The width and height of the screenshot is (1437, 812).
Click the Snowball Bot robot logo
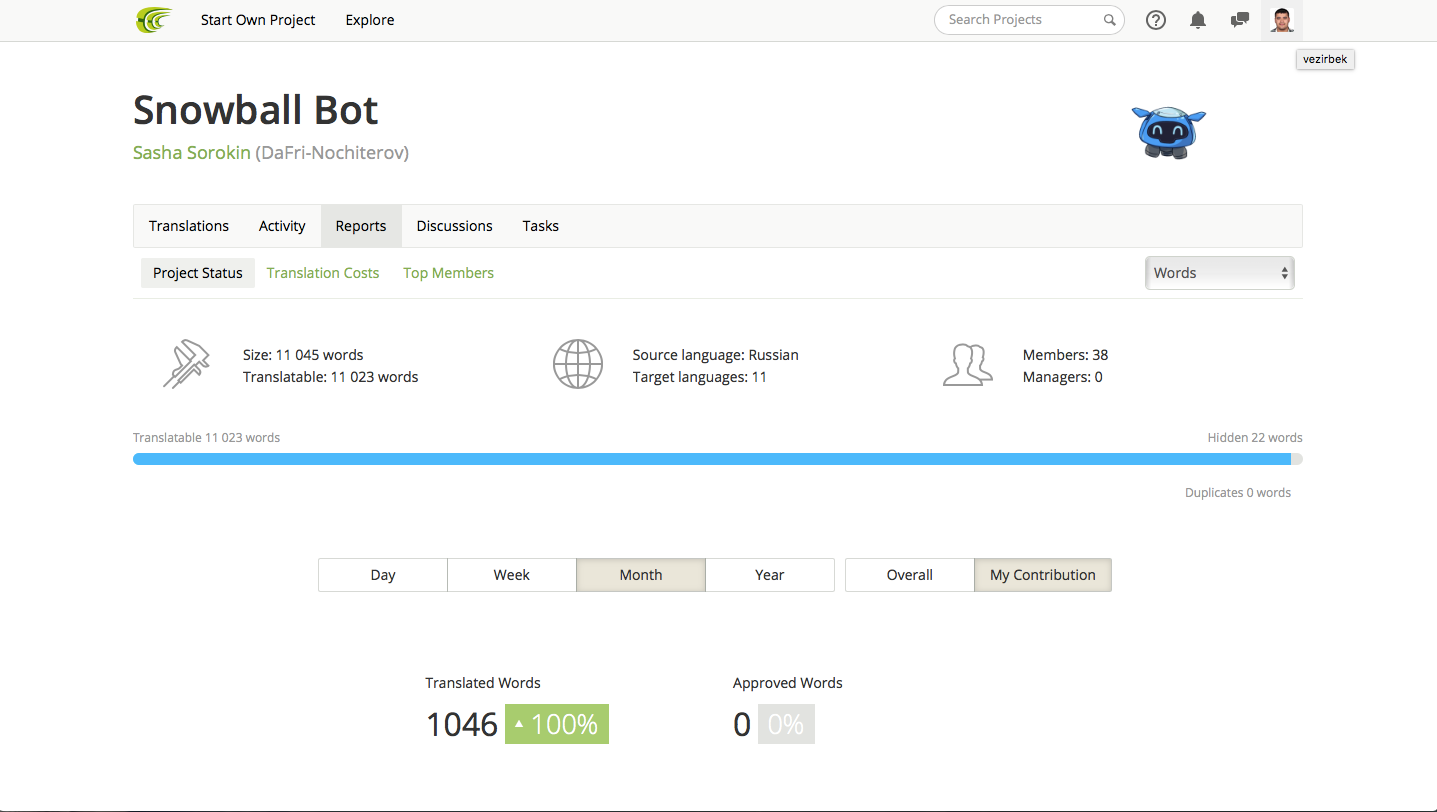[x=1169, y=132]
